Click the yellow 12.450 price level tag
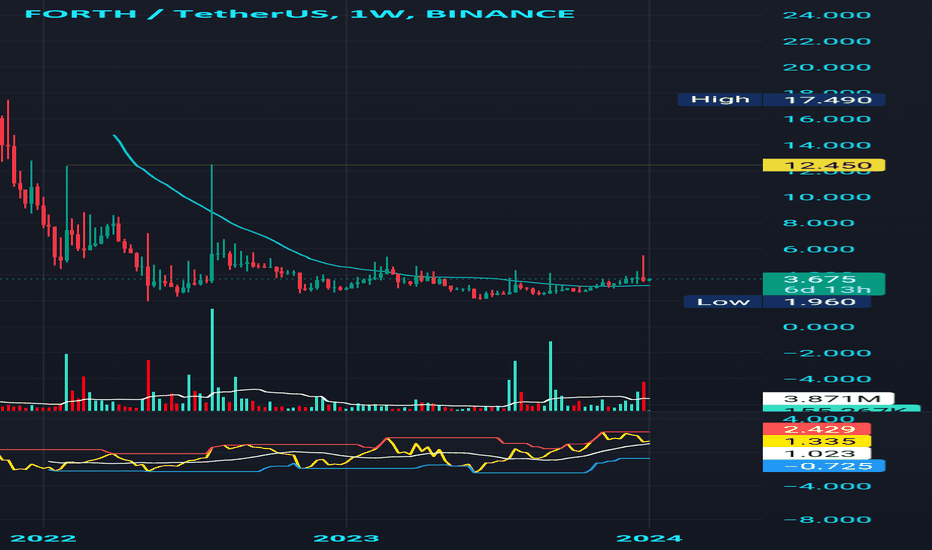Image resolution: width=932 pixels, height=550 pixels. 824,165
